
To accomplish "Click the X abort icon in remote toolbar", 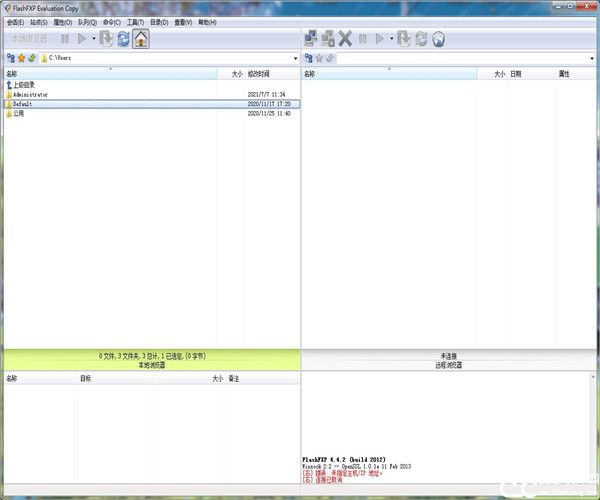I will [x=345, y=39].
